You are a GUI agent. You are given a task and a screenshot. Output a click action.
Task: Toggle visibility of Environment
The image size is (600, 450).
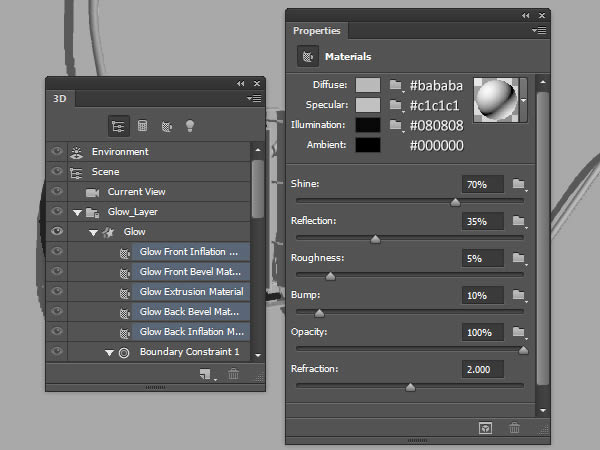(57, 151)
